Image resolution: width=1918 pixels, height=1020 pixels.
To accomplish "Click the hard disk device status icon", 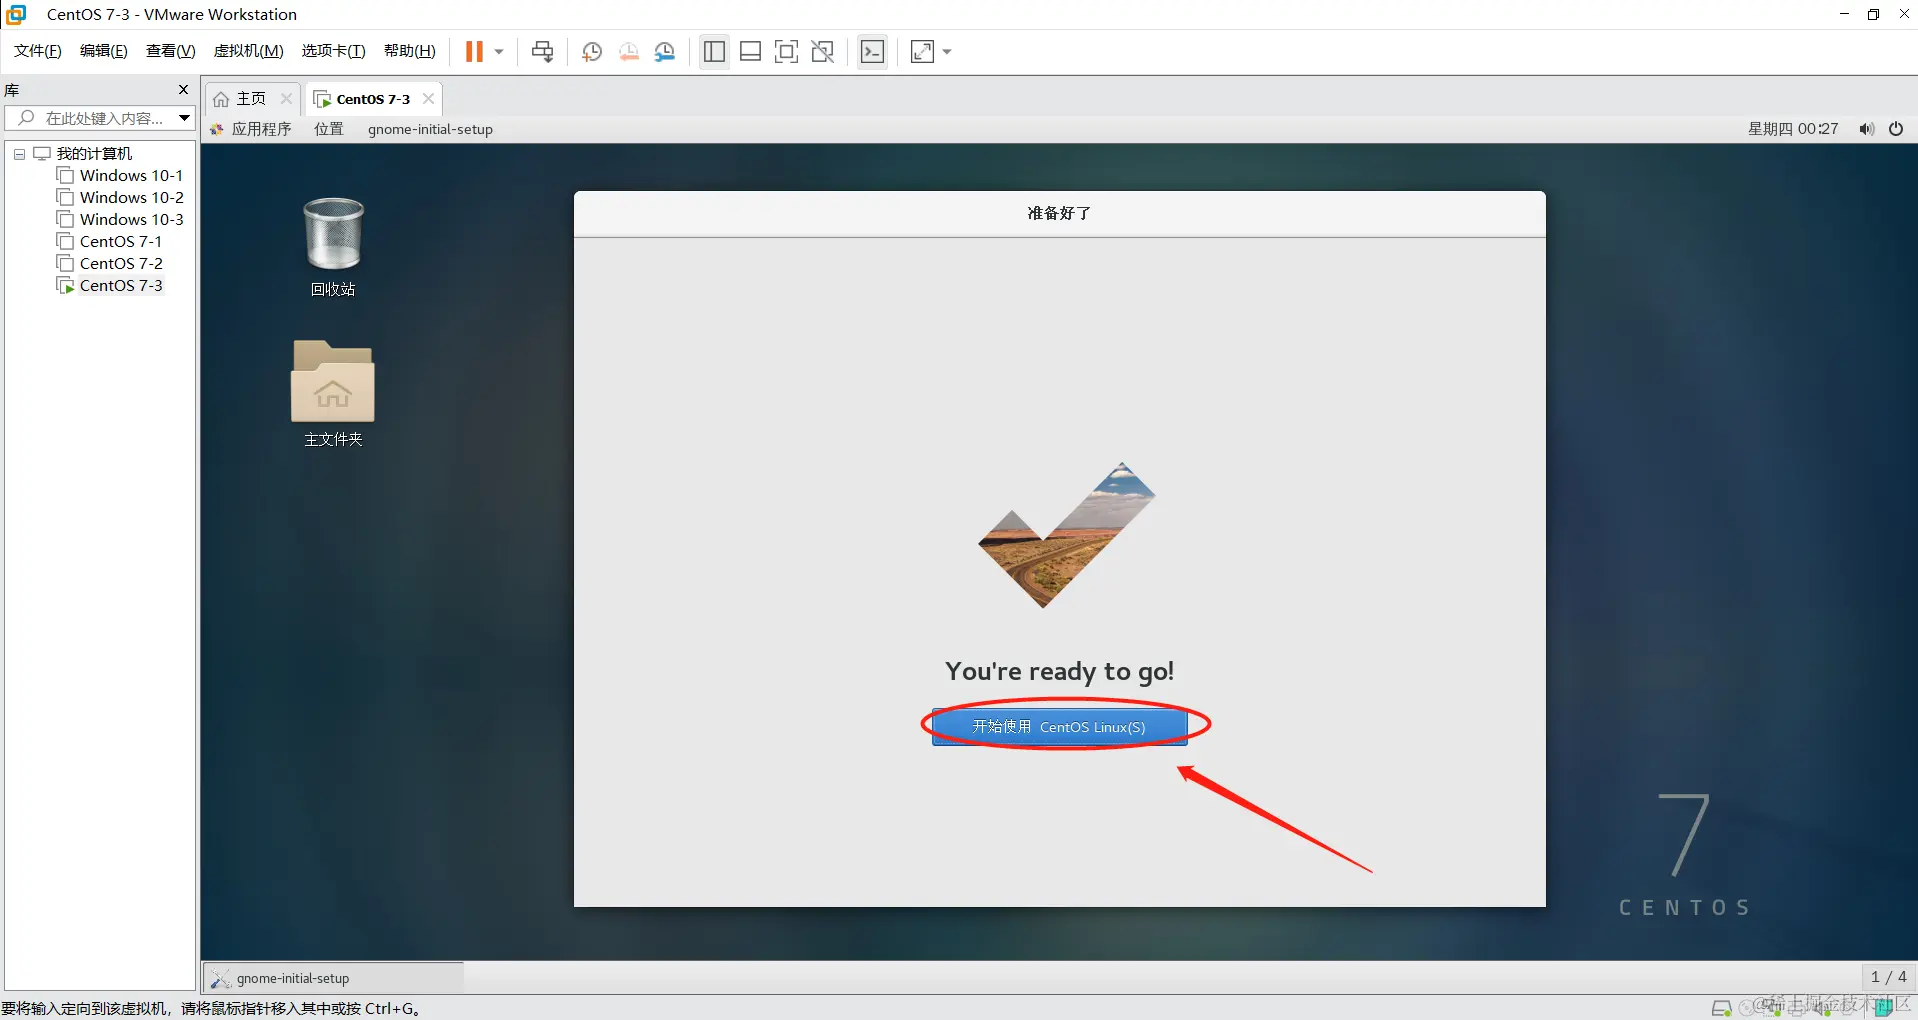I will [1722, 1008].
